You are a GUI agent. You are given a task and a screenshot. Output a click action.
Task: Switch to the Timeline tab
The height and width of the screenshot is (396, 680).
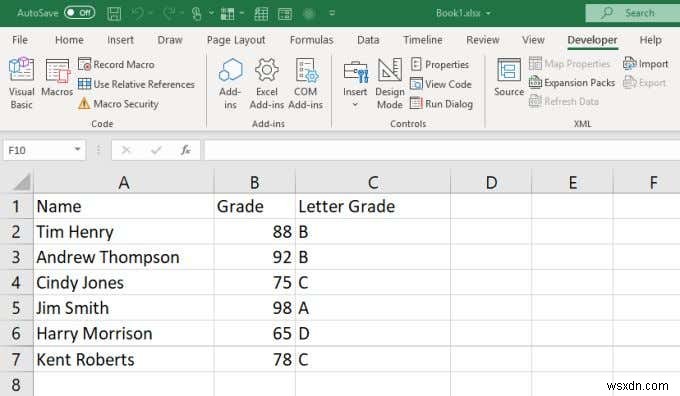point(423,40)
